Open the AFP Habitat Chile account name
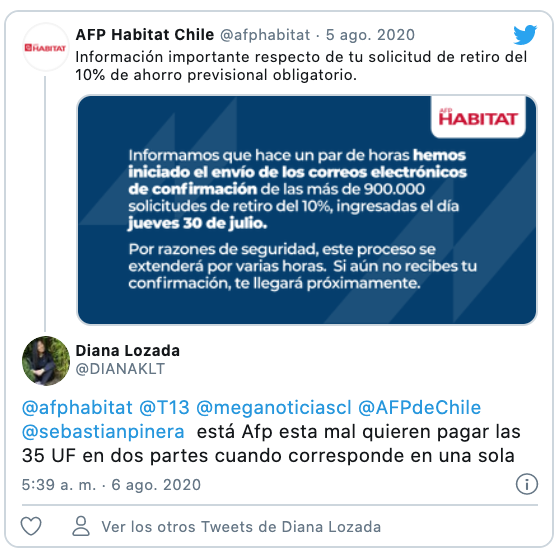 point(145,35)
